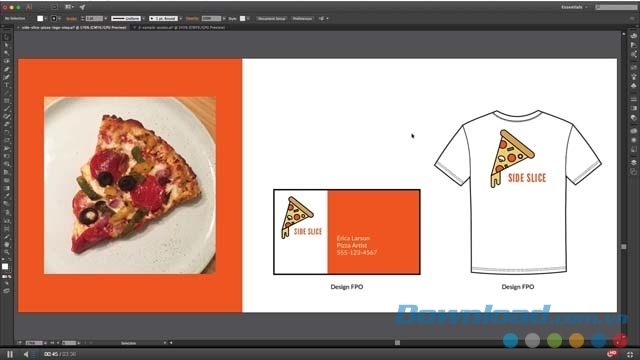640x360 pixels.
Task: Click the Preferences button
Action: (x=302, y=18)
